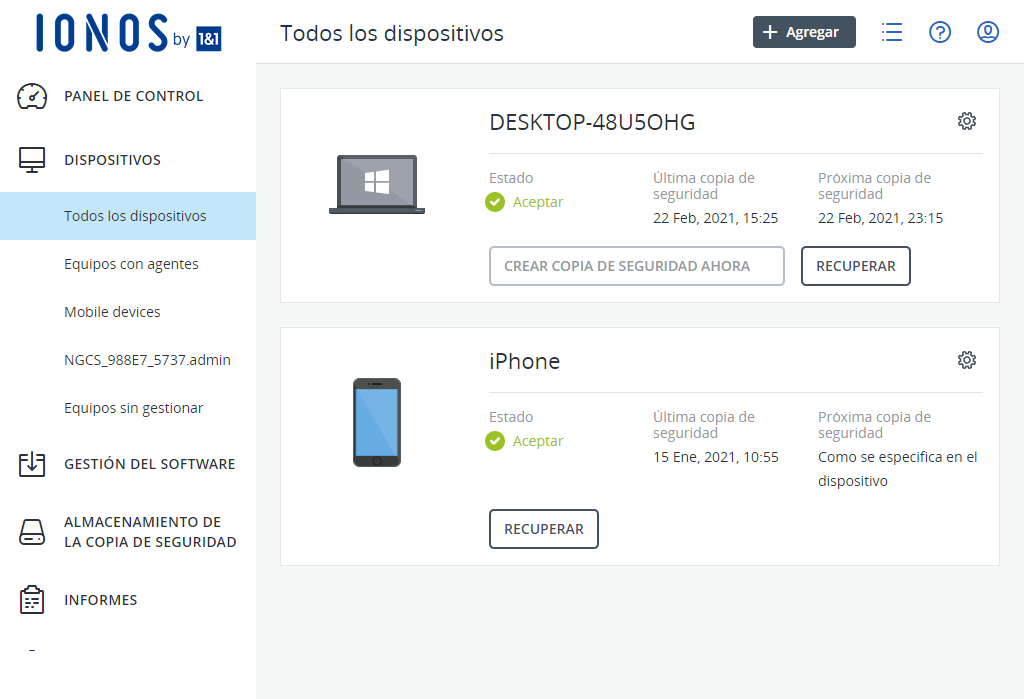Click the iPhone device image
The width and height of the screenshot is (1024, 699).
(377, 422)
